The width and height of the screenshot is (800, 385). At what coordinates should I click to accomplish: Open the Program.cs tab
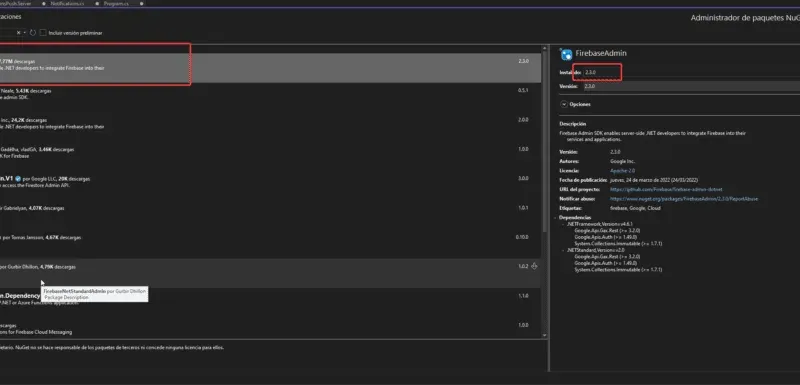tap(116, 4)
